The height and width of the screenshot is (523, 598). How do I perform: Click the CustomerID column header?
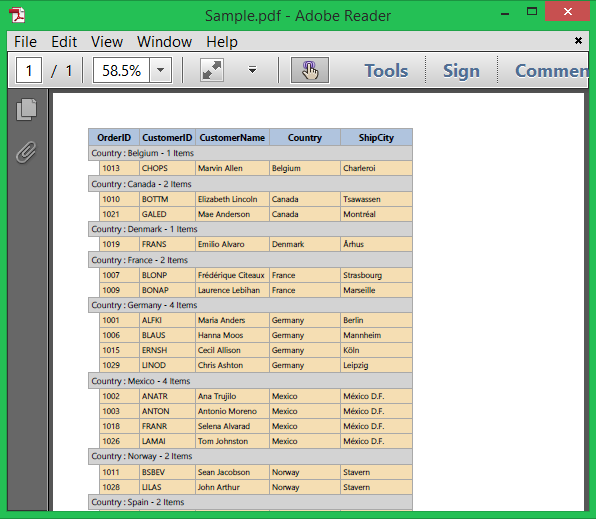tap(167, 138)
